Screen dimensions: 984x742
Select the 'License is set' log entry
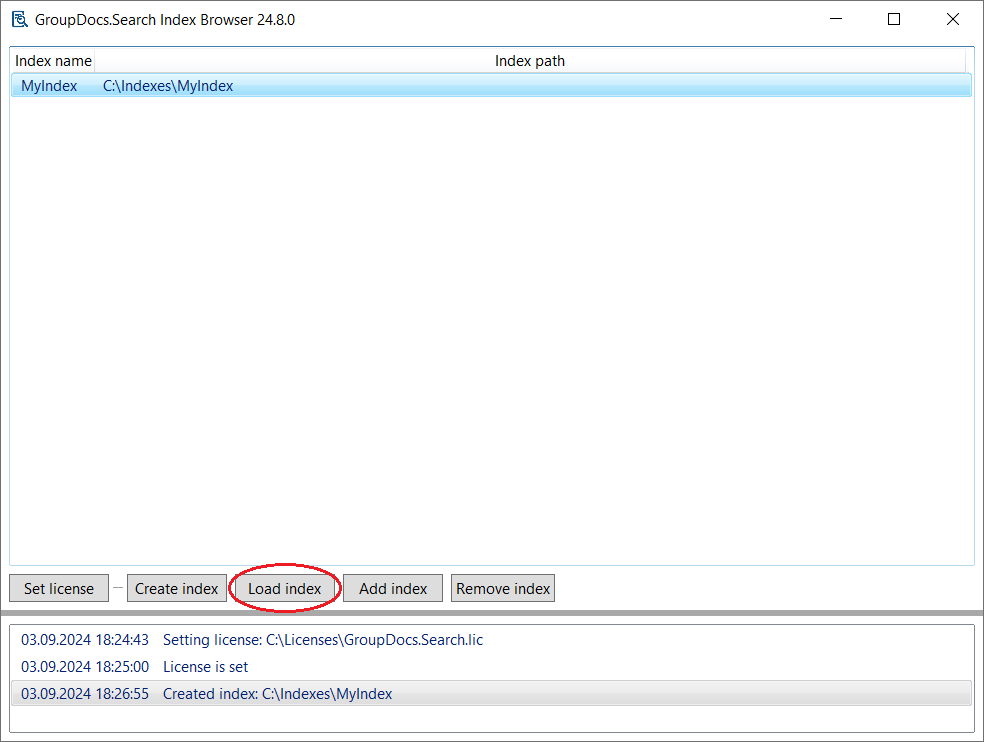pos(205,667)
